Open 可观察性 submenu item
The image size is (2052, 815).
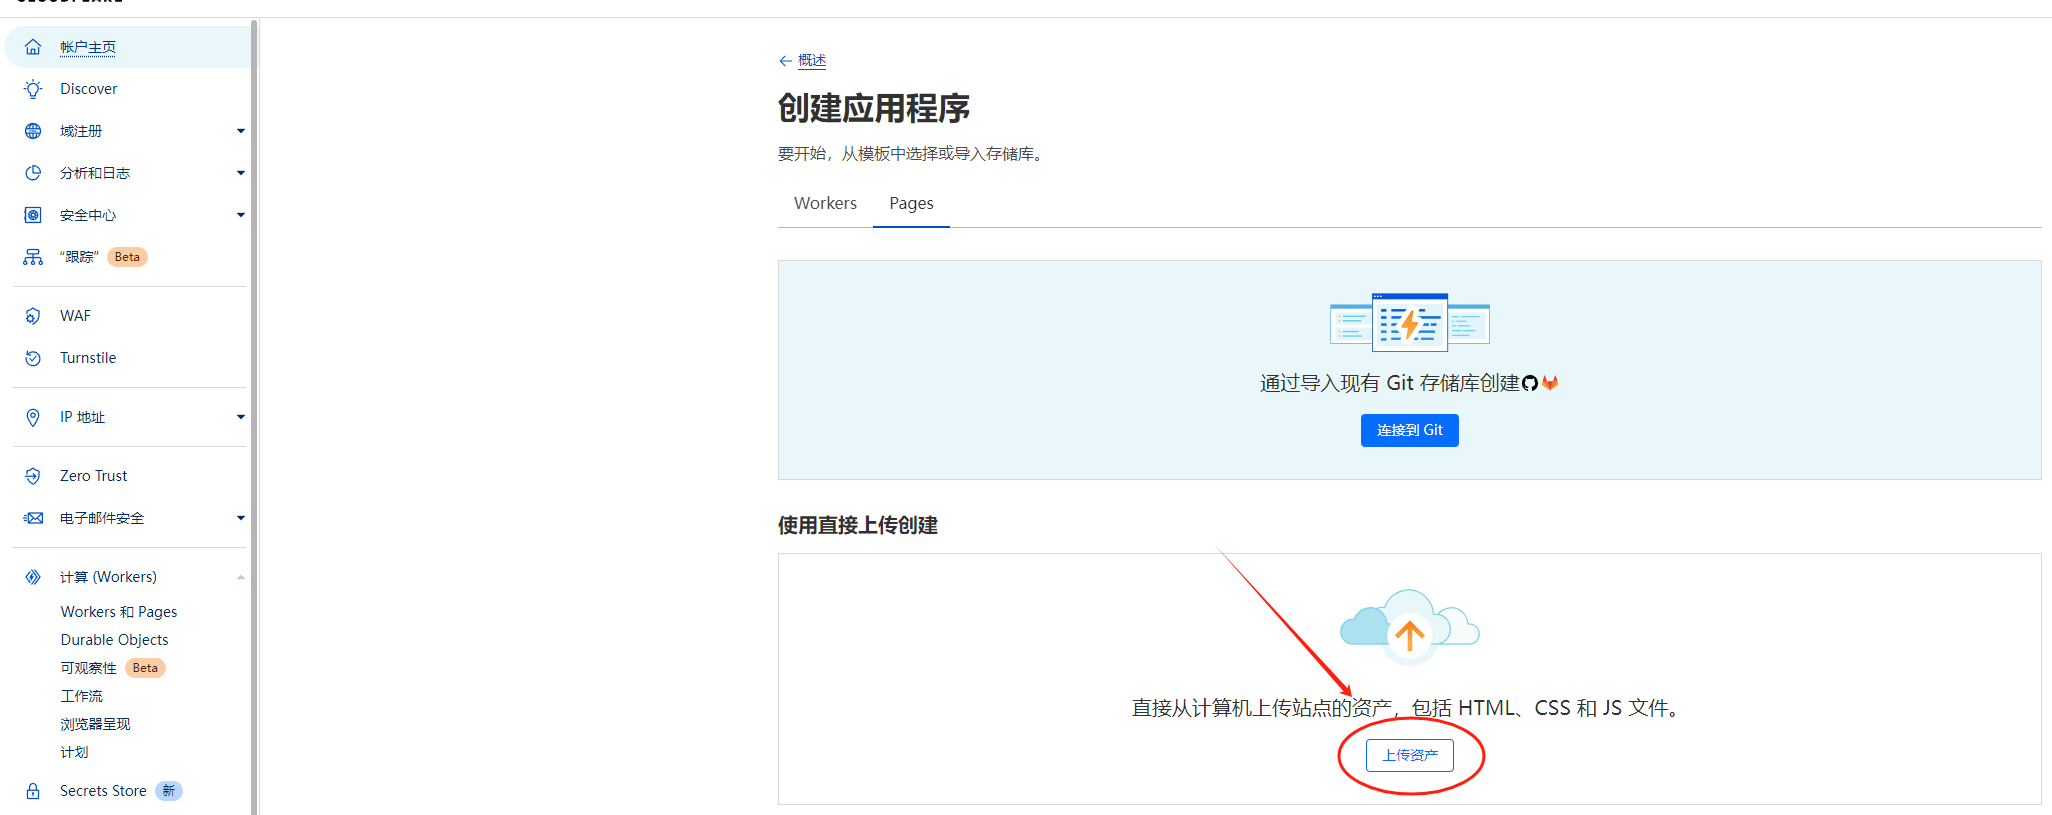click(x=88, y=668)
